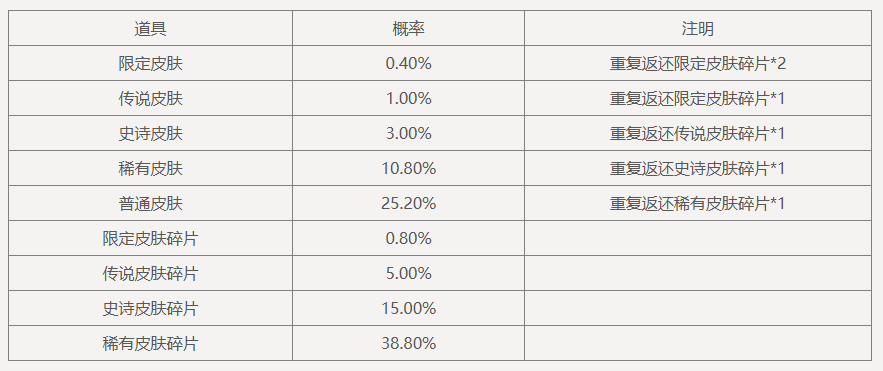Click the 限定皮肤碎片 item cell

(x=150, y=238)
